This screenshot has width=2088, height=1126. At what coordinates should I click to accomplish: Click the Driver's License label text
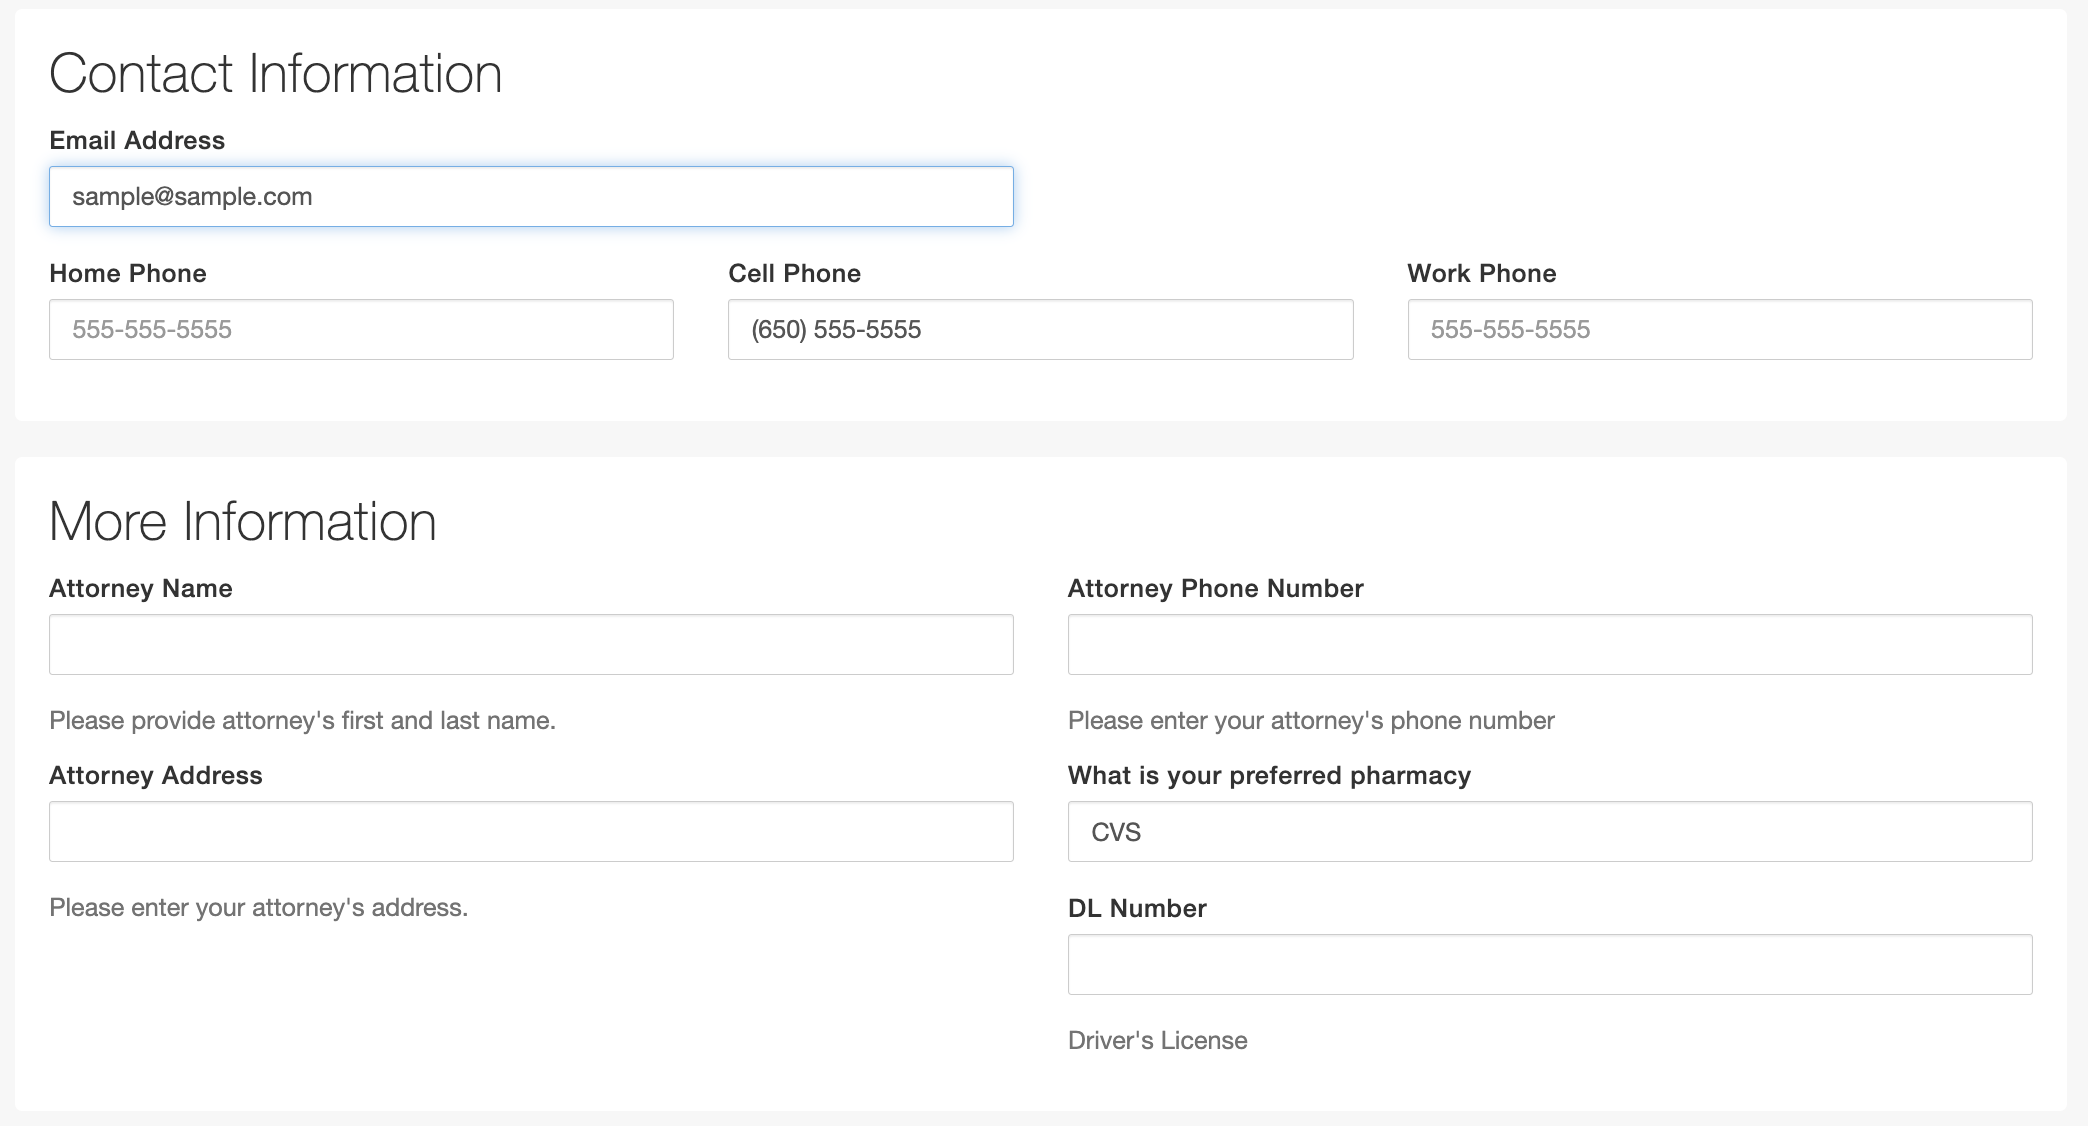(x=1159, y=1041)
